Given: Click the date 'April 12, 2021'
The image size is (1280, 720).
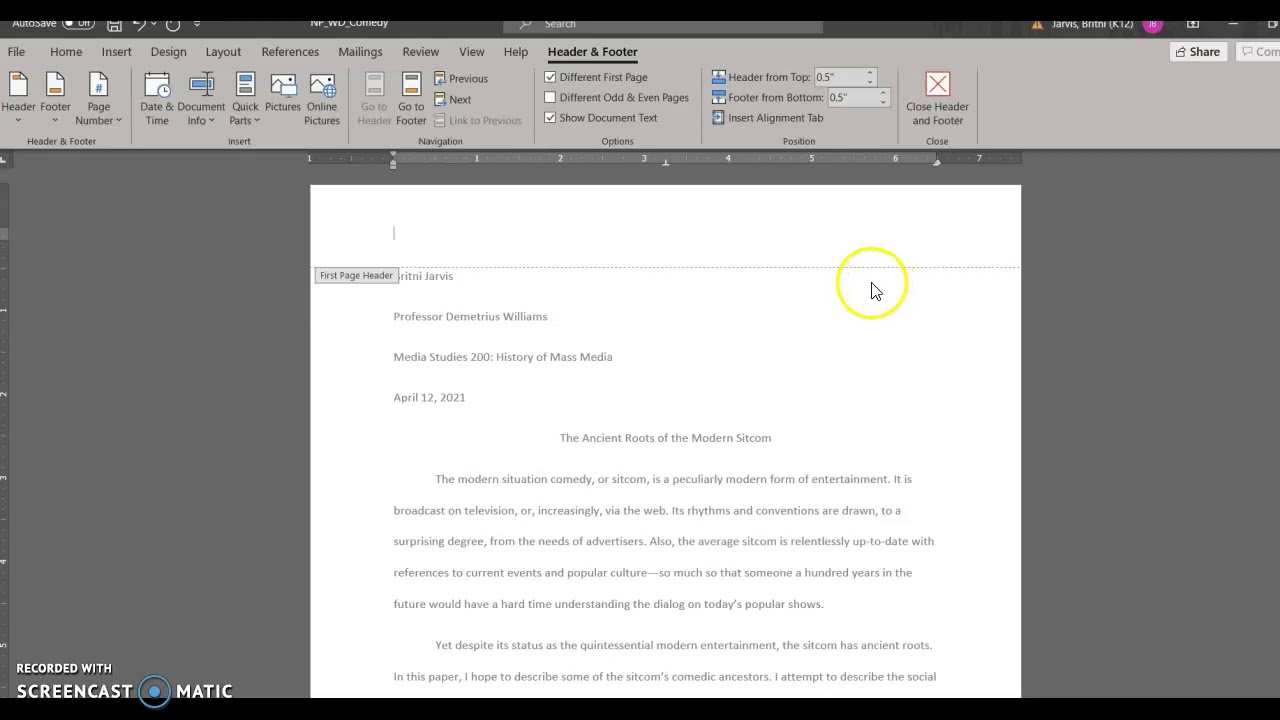Looking at the screenshot, I should pos(429,397).
